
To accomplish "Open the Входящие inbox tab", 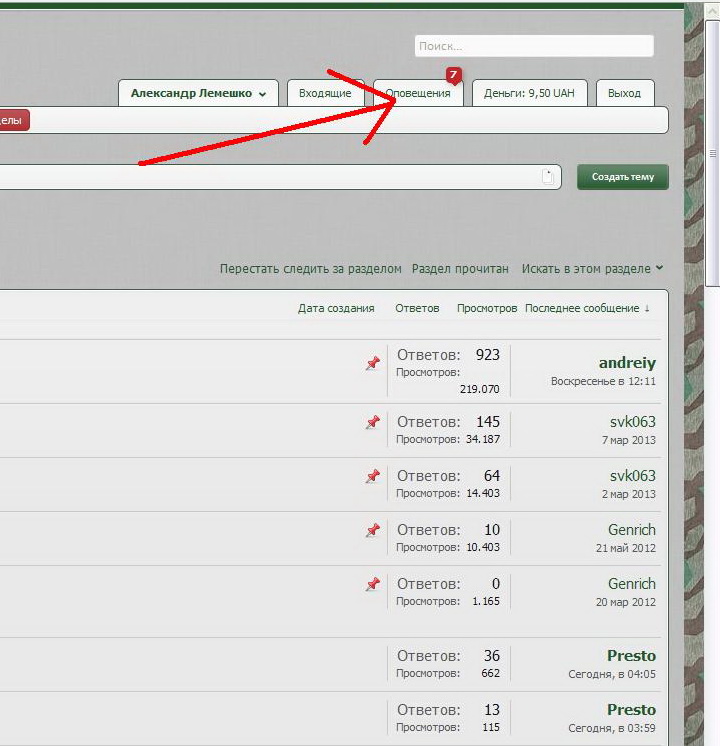I will click(x=325, y=93).
